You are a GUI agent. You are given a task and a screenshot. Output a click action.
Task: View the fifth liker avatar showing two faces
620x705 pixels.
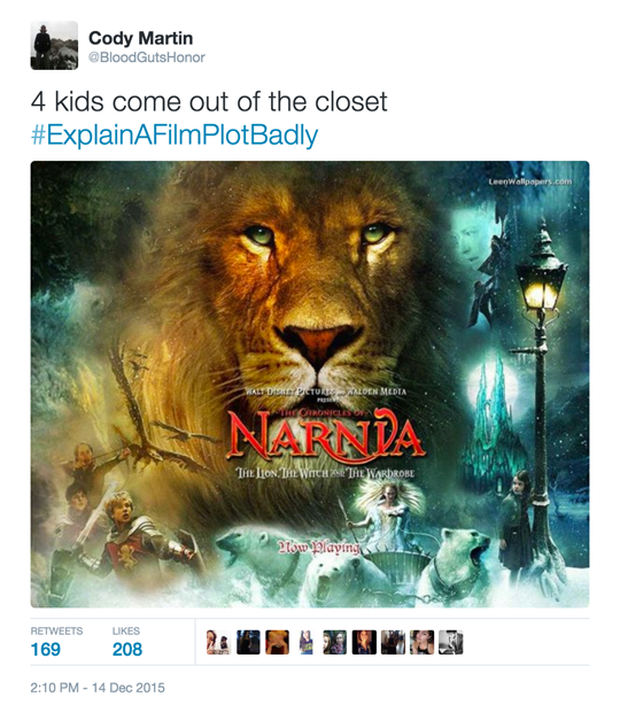tap(335, 642)
